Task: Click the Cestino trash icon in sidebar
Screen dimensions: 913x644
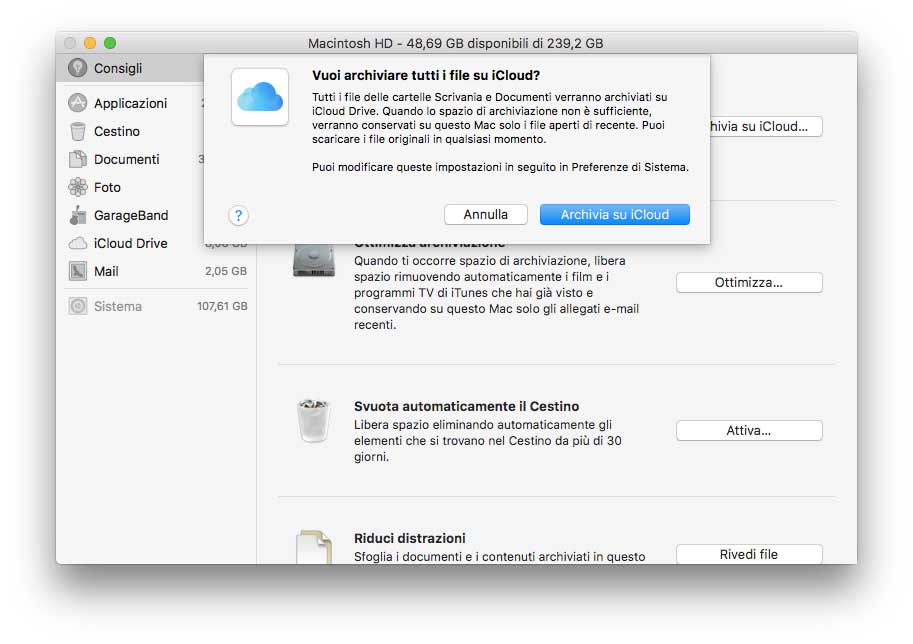Action: coord(77,131)
